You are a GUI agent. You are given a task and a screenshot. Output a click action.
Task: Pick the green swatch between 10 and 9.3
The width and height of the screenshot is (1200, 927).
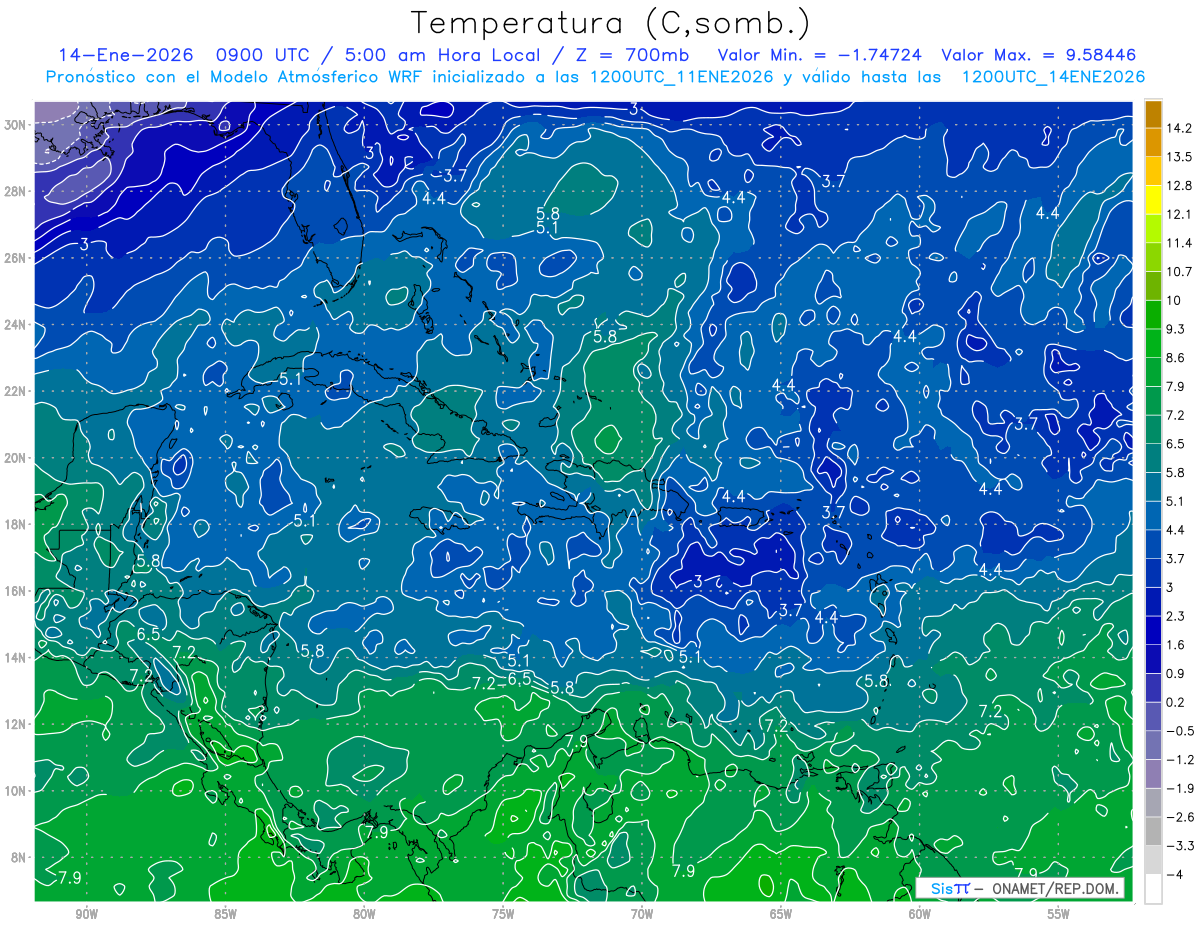pyautogui.click(x=1153, y=315)
